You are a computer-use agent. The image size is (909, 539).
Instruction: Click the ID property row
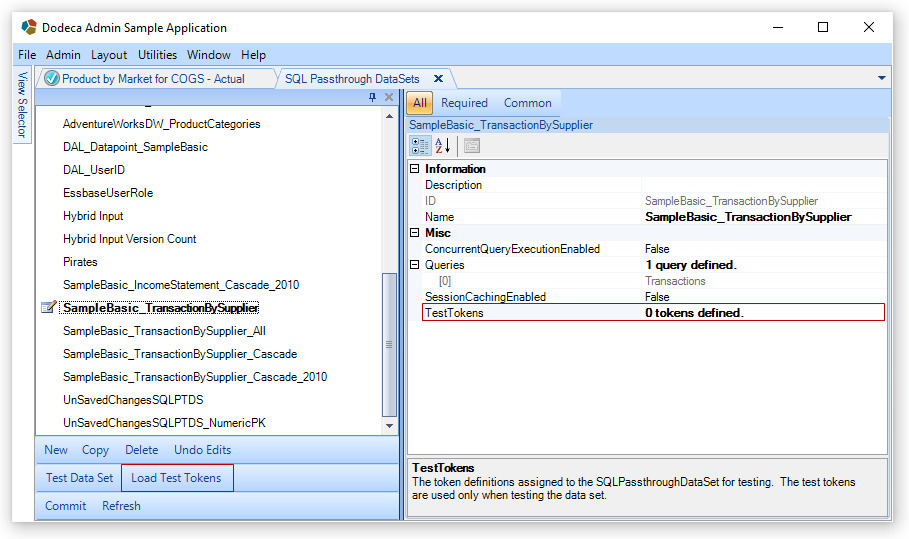(x=654, y=201)
